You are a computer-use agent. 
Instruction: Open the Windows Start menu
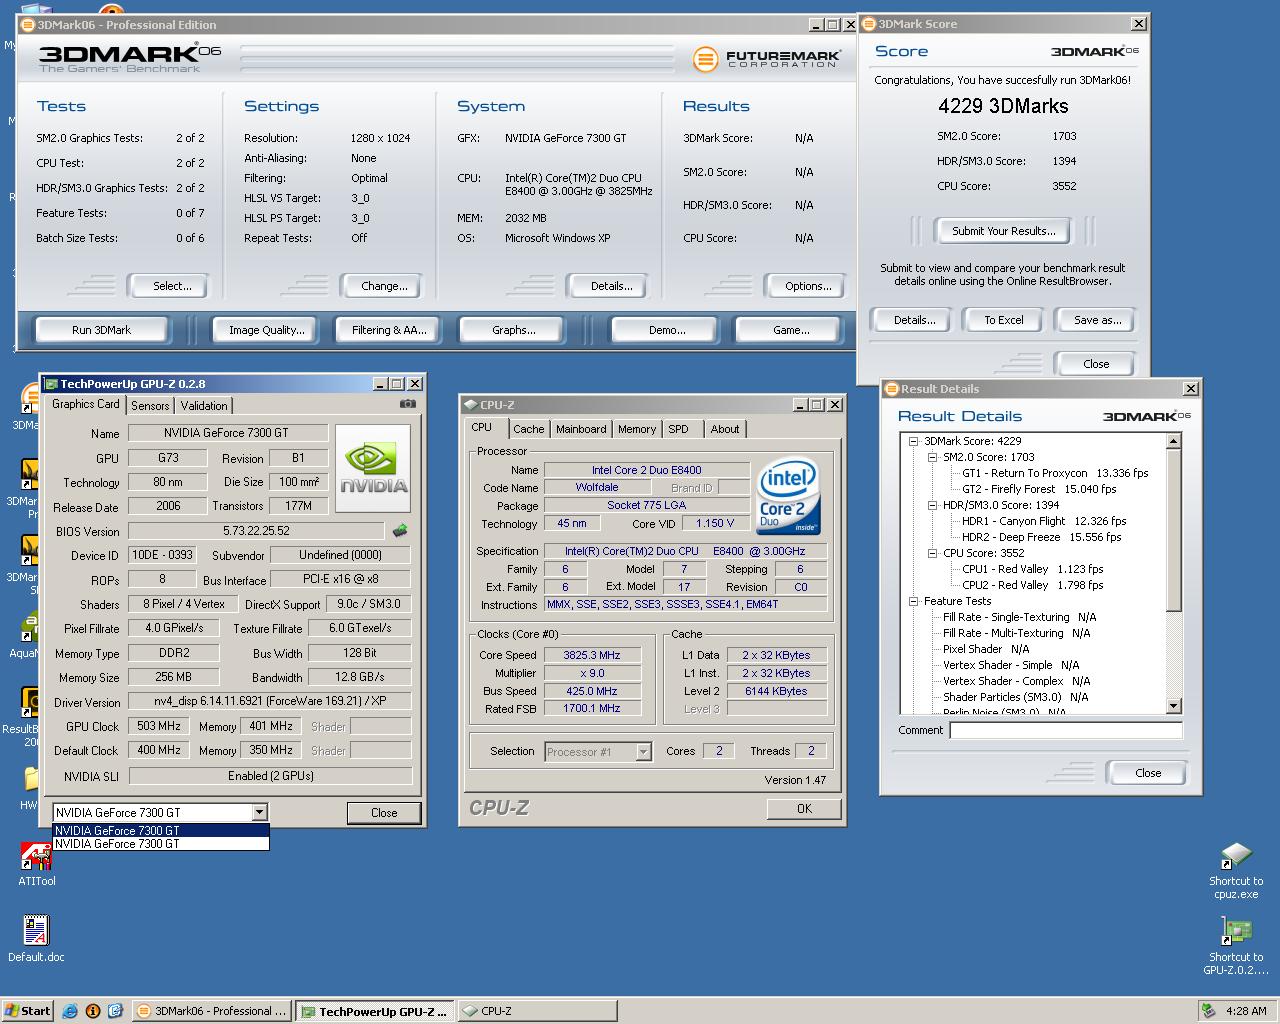pyautogui.click(x=27, y=1011)
